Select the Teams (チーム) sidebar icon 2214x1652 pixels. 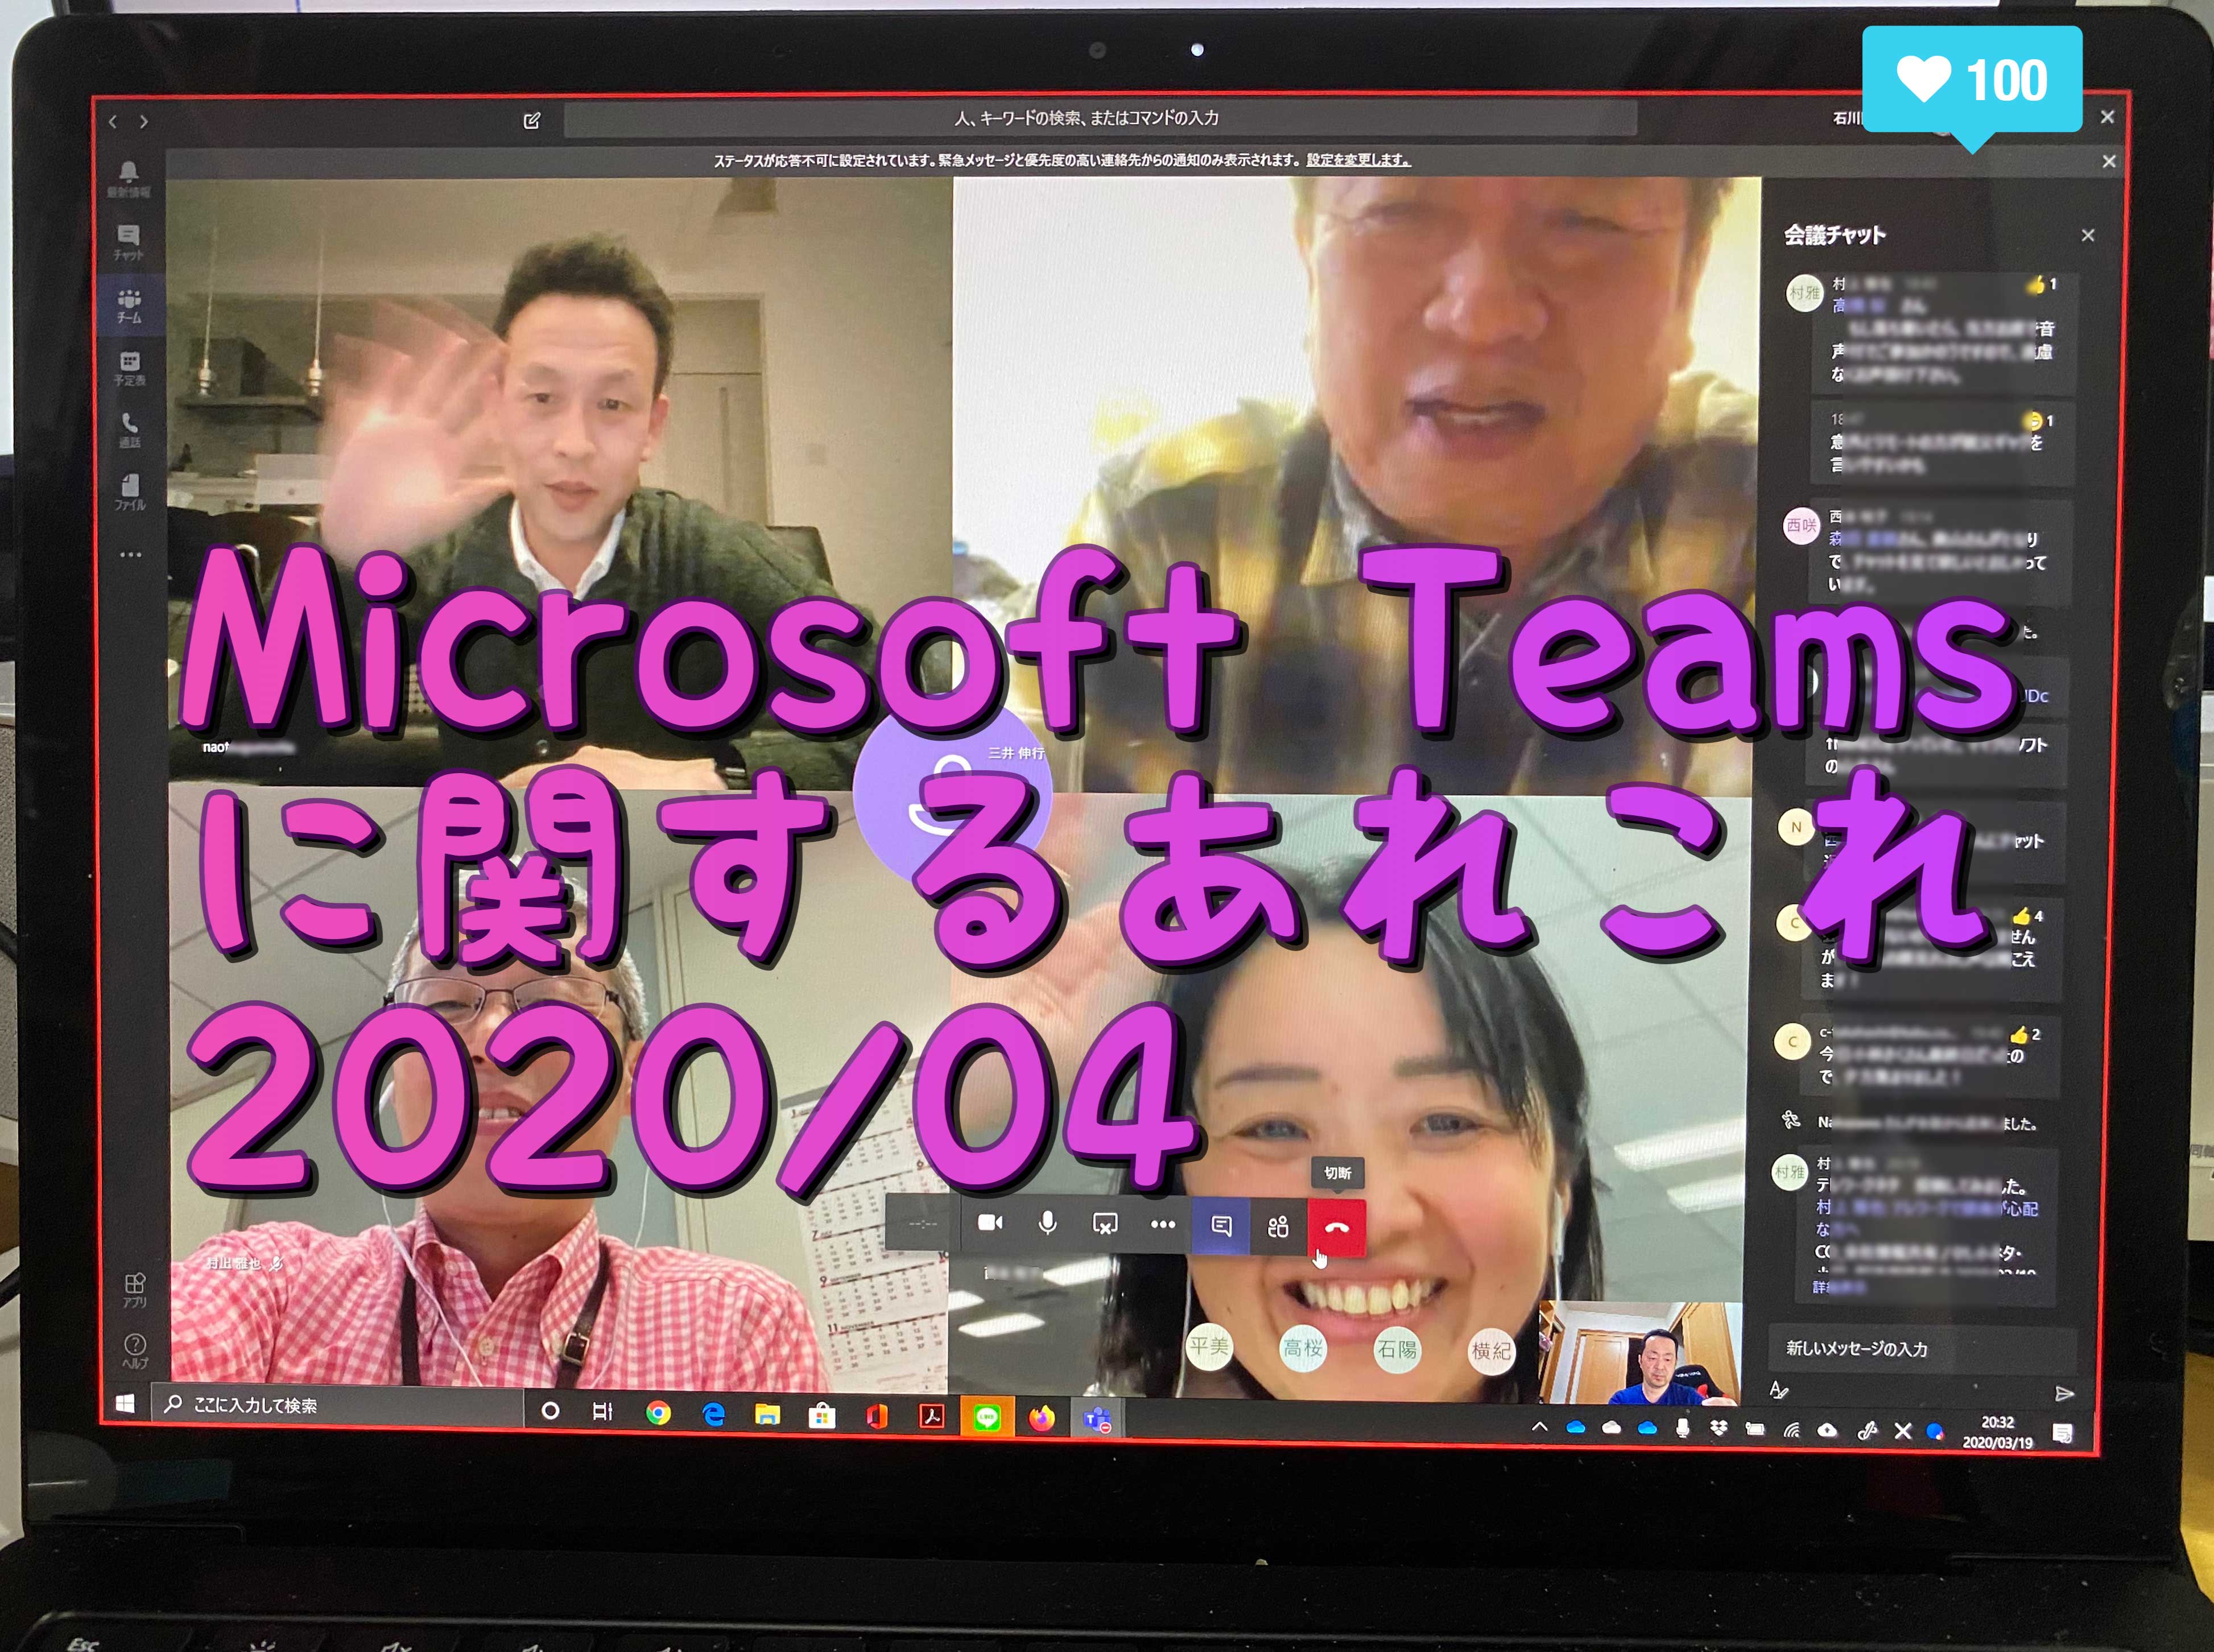[x=129, y=305]
